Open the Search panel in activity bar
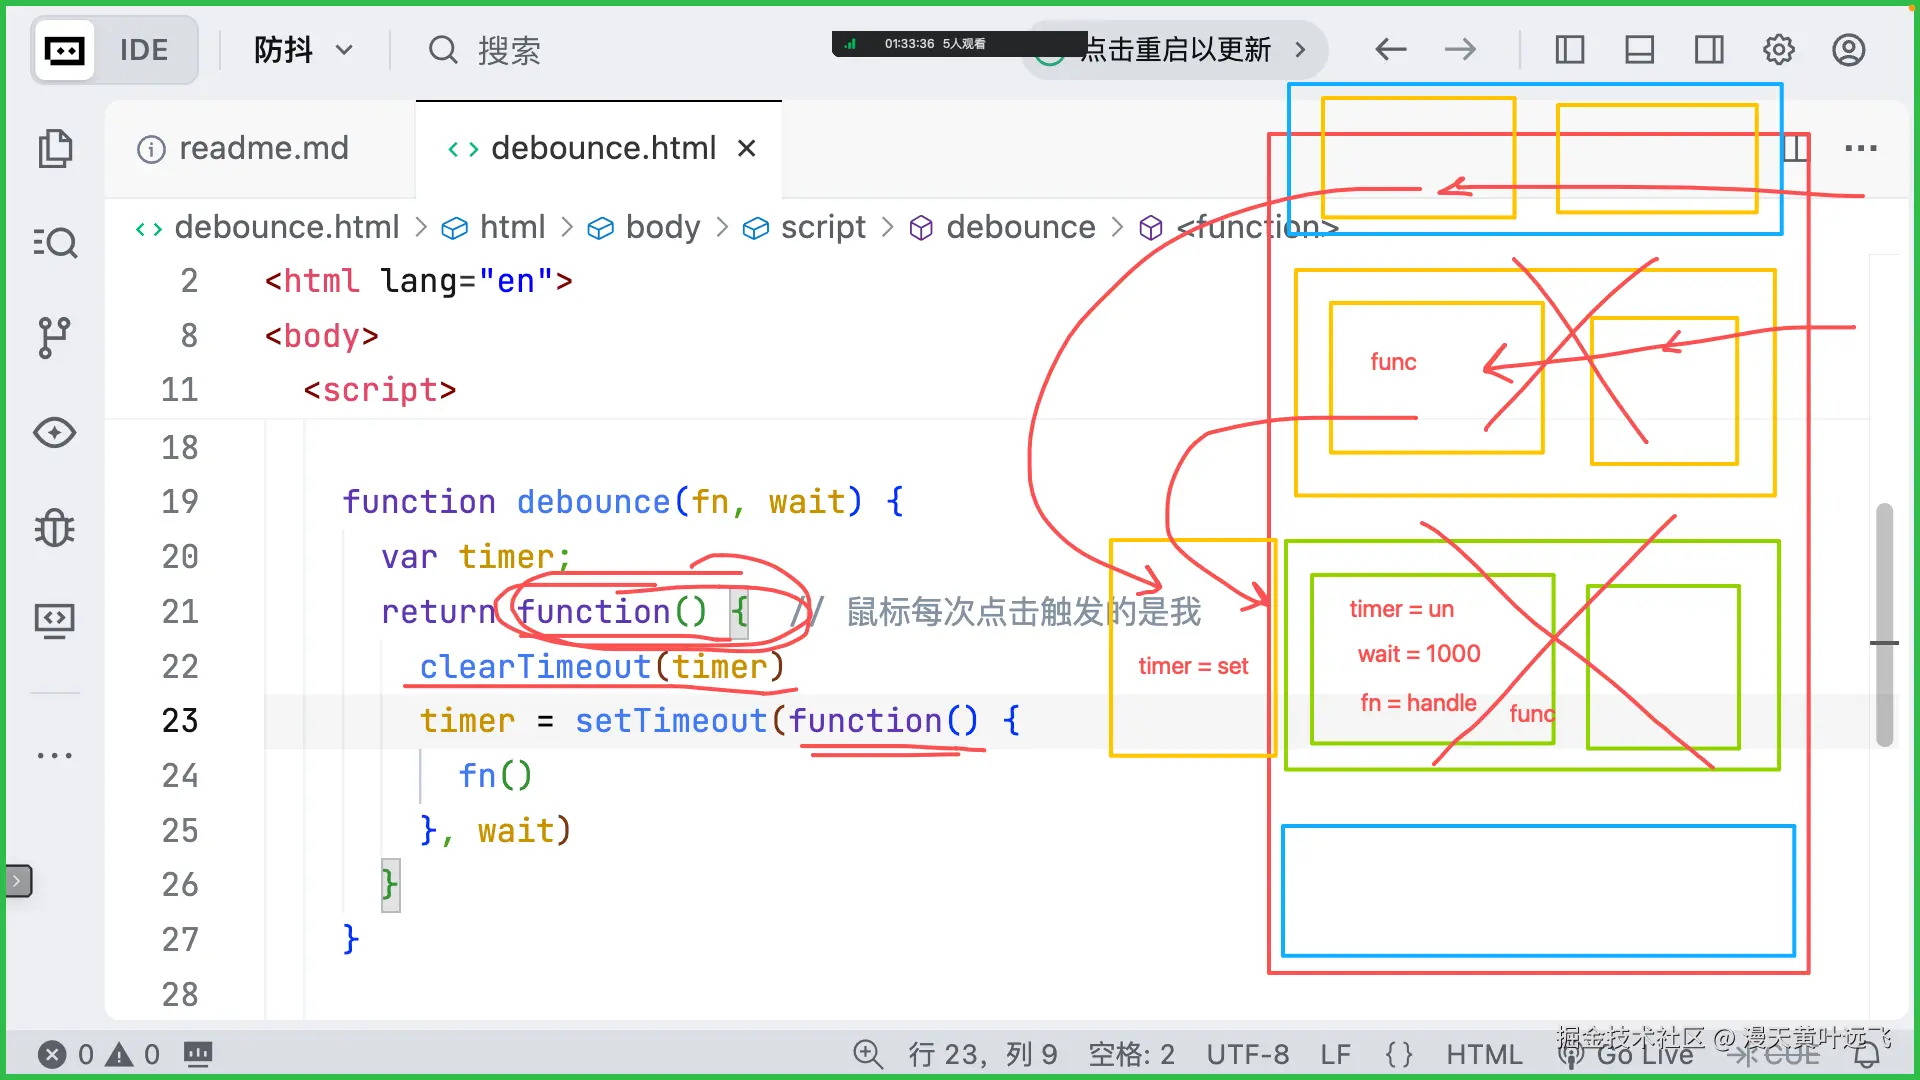Image resolution: width=1920 pixels, height=1080 pixels. 55,243
